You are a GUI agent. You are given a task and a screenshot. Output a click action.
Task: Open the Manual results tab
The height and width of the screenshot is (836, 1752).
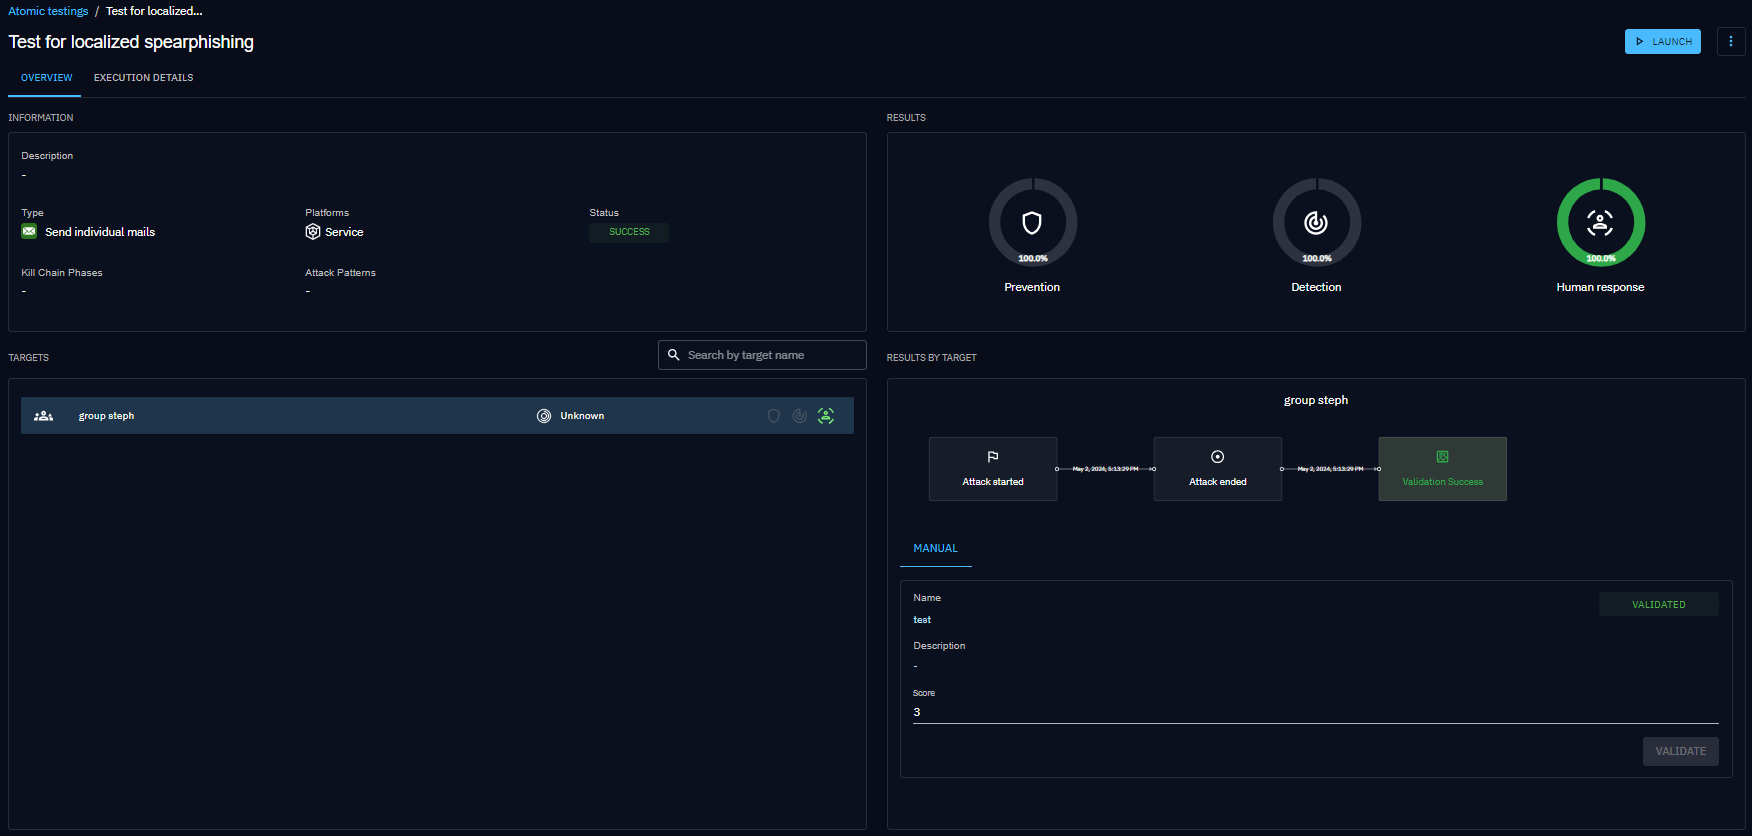tap(935, 549)
